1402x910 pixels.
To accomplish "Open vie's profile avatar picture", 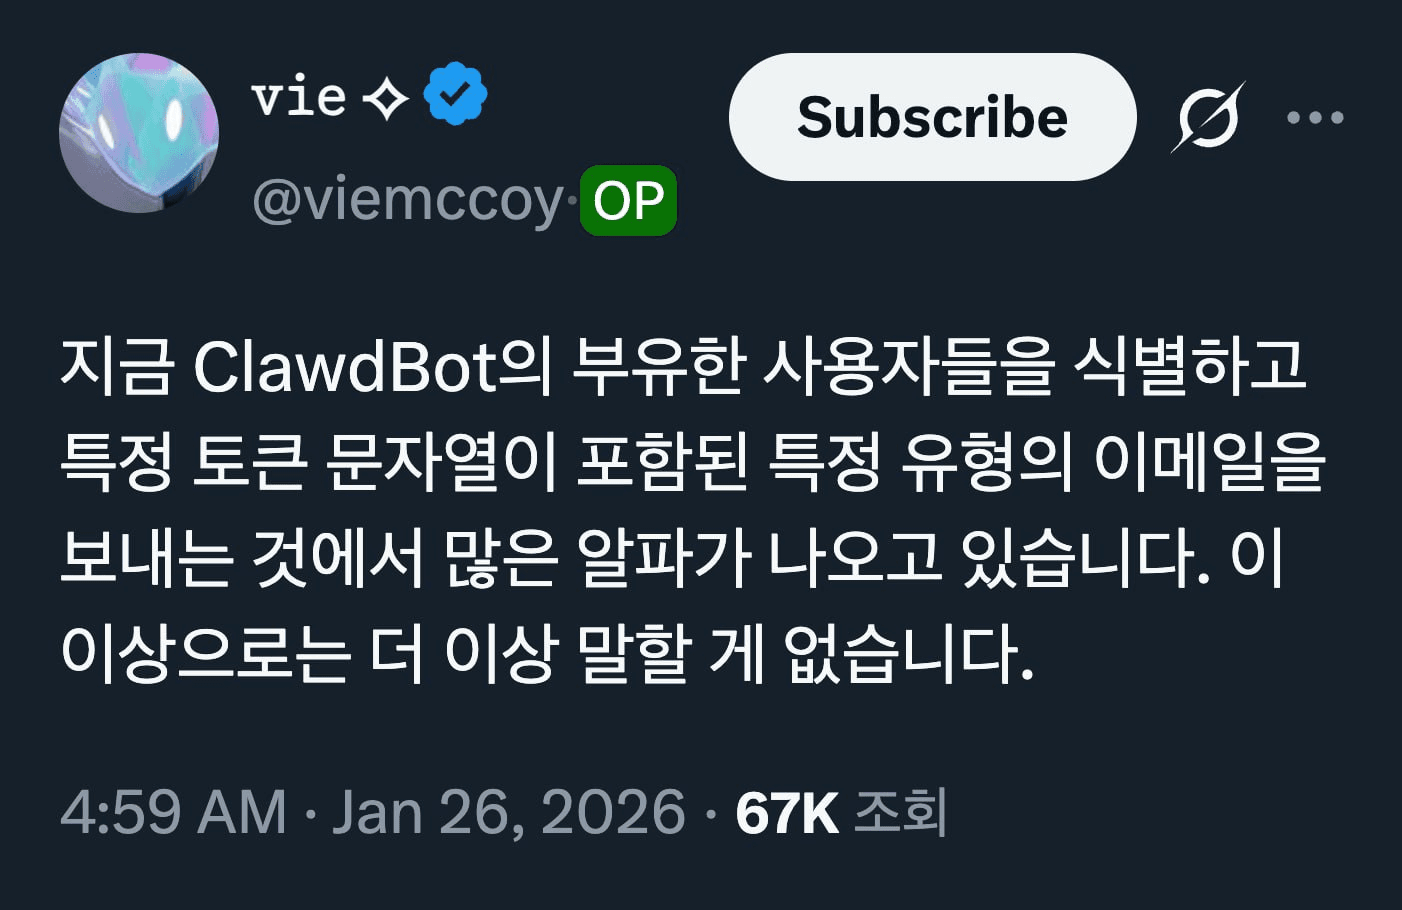I will [139, 133].
